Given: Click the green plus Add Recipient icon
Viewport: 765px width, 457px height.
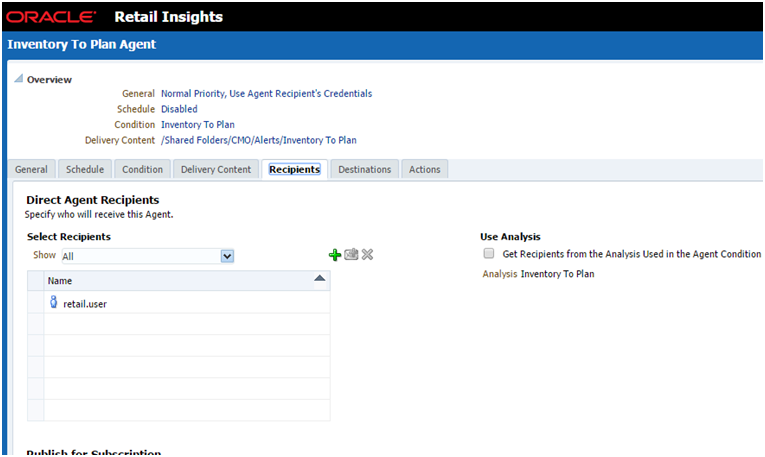Looking at the screenshot, I should [335, 255].
